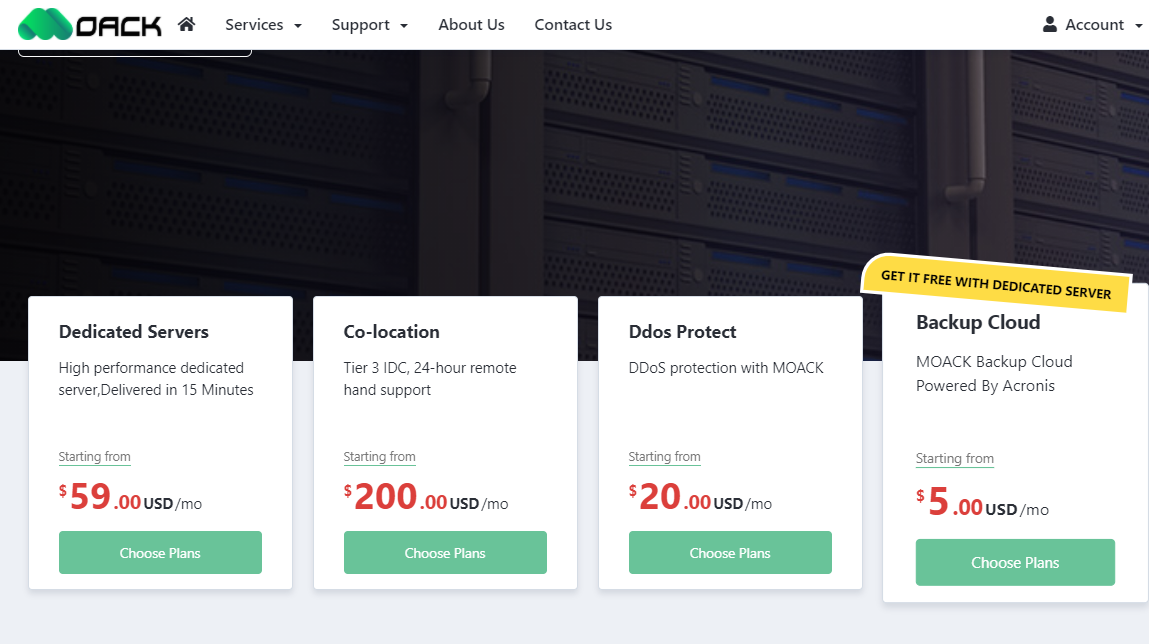Open the Contact Us page
This screenshot has width=1149, height=644.
click(573, 25)
